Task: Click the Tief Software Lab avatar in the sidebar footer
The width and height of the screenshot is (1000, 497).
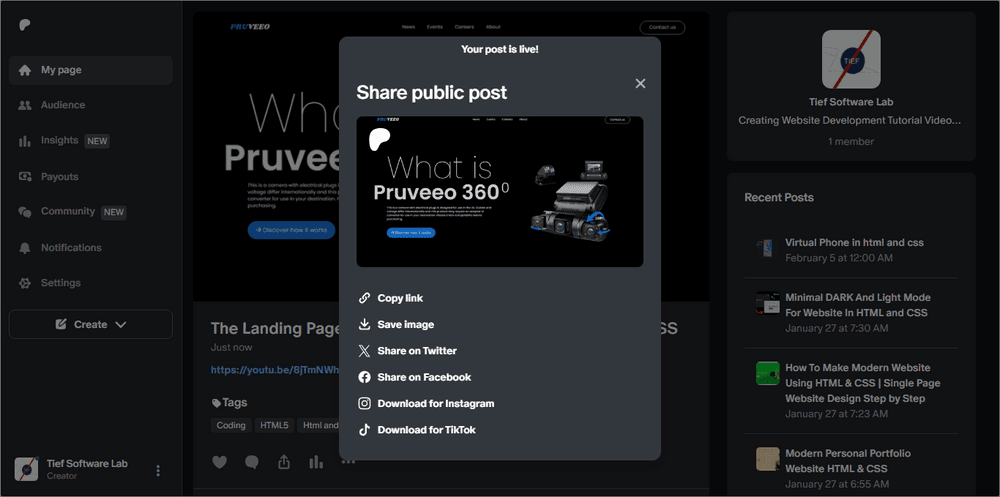Action: click(x=27, y=469)
